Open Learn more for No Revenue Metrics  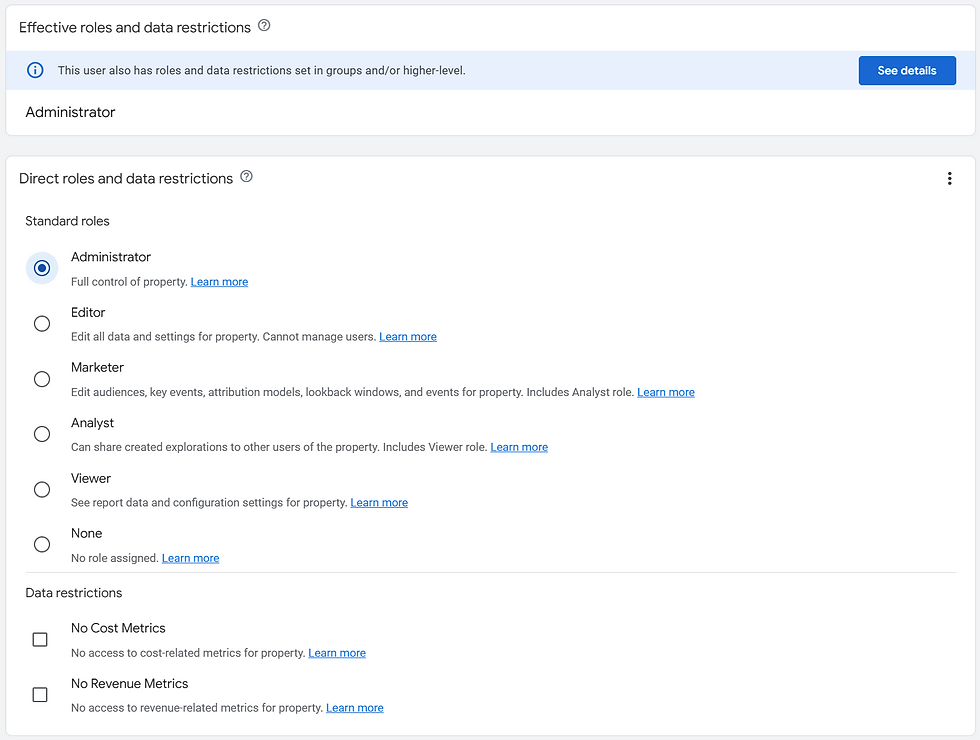point(355,708)
